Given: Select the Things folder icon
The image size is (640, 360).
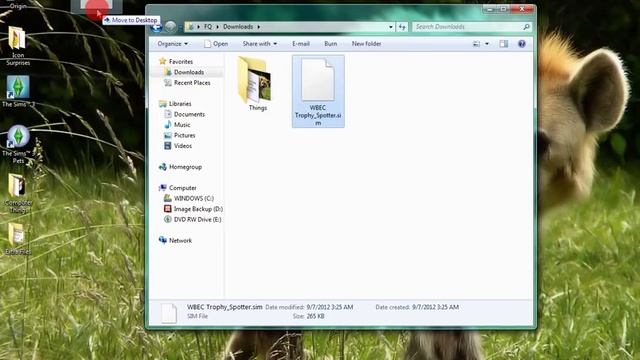Looking at the screenshot, I should point(255,80).
